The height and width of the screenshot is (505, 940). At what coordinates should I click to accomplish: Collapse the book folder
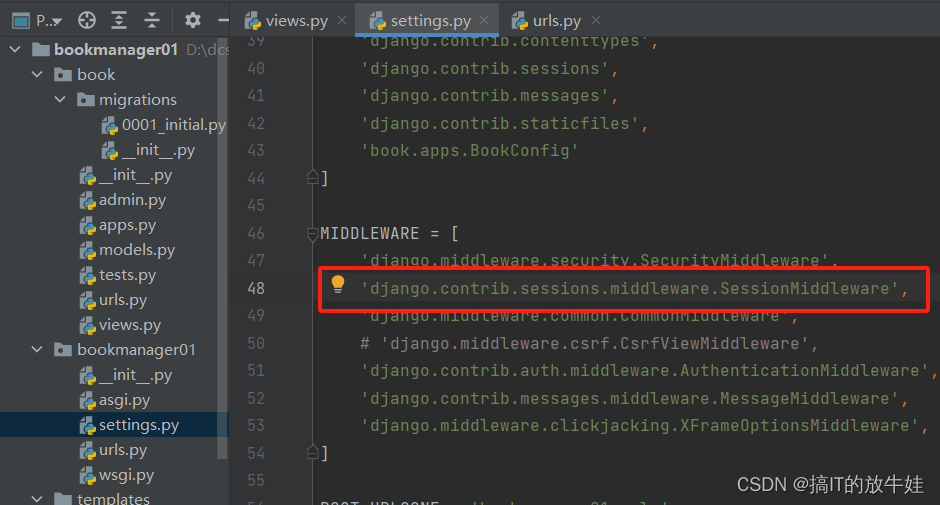[x=37, y=74]
